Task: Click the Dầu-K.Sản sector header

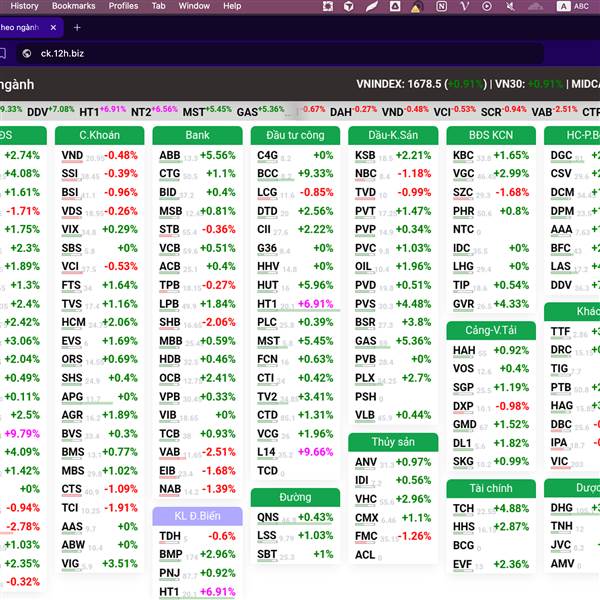Action: pyautogui.click(x=393, y=135)
